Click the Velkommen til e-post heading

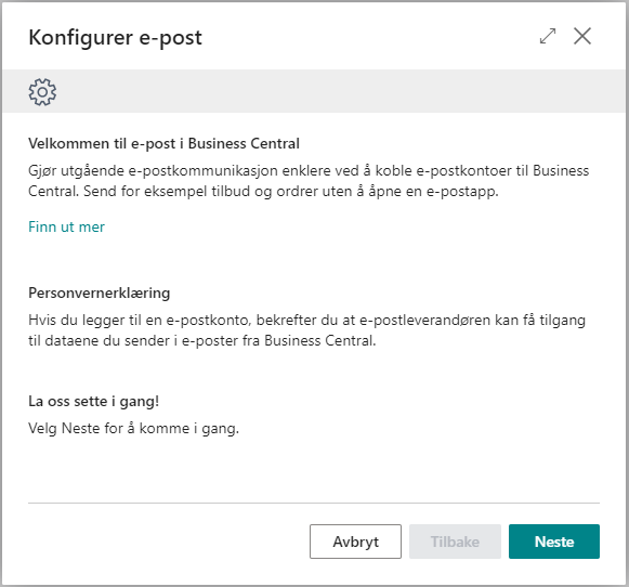(164, 143)
